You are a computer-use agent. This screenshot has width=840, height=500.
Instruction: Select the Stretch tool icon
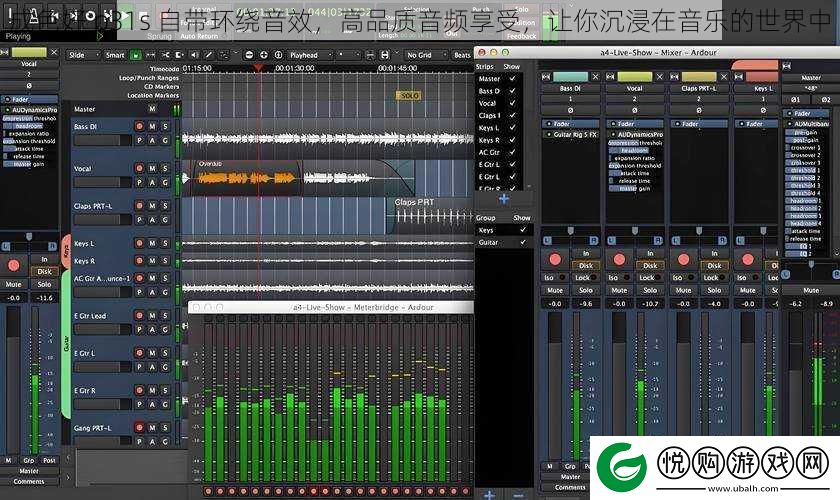click(x=179, y=55)
